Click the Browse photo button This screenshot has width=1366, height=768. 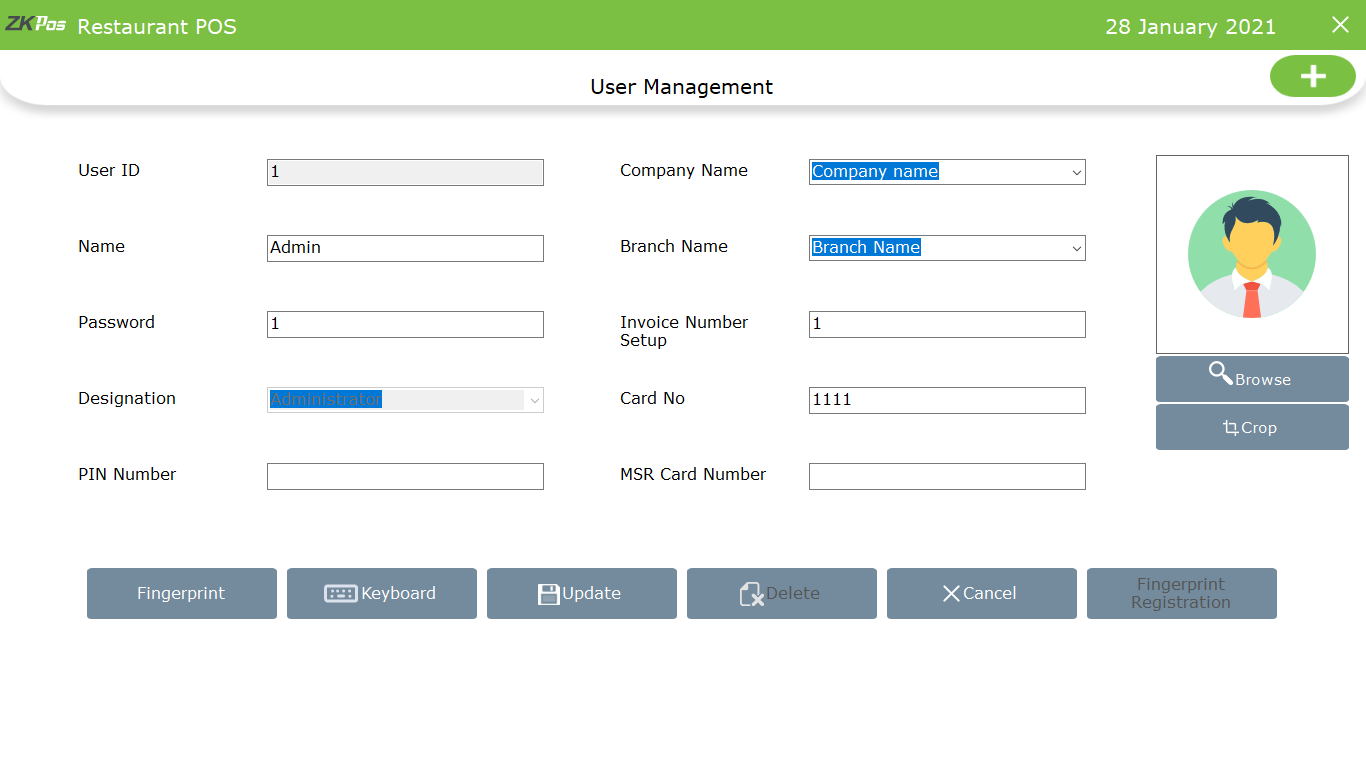(x=1252, y=379)
